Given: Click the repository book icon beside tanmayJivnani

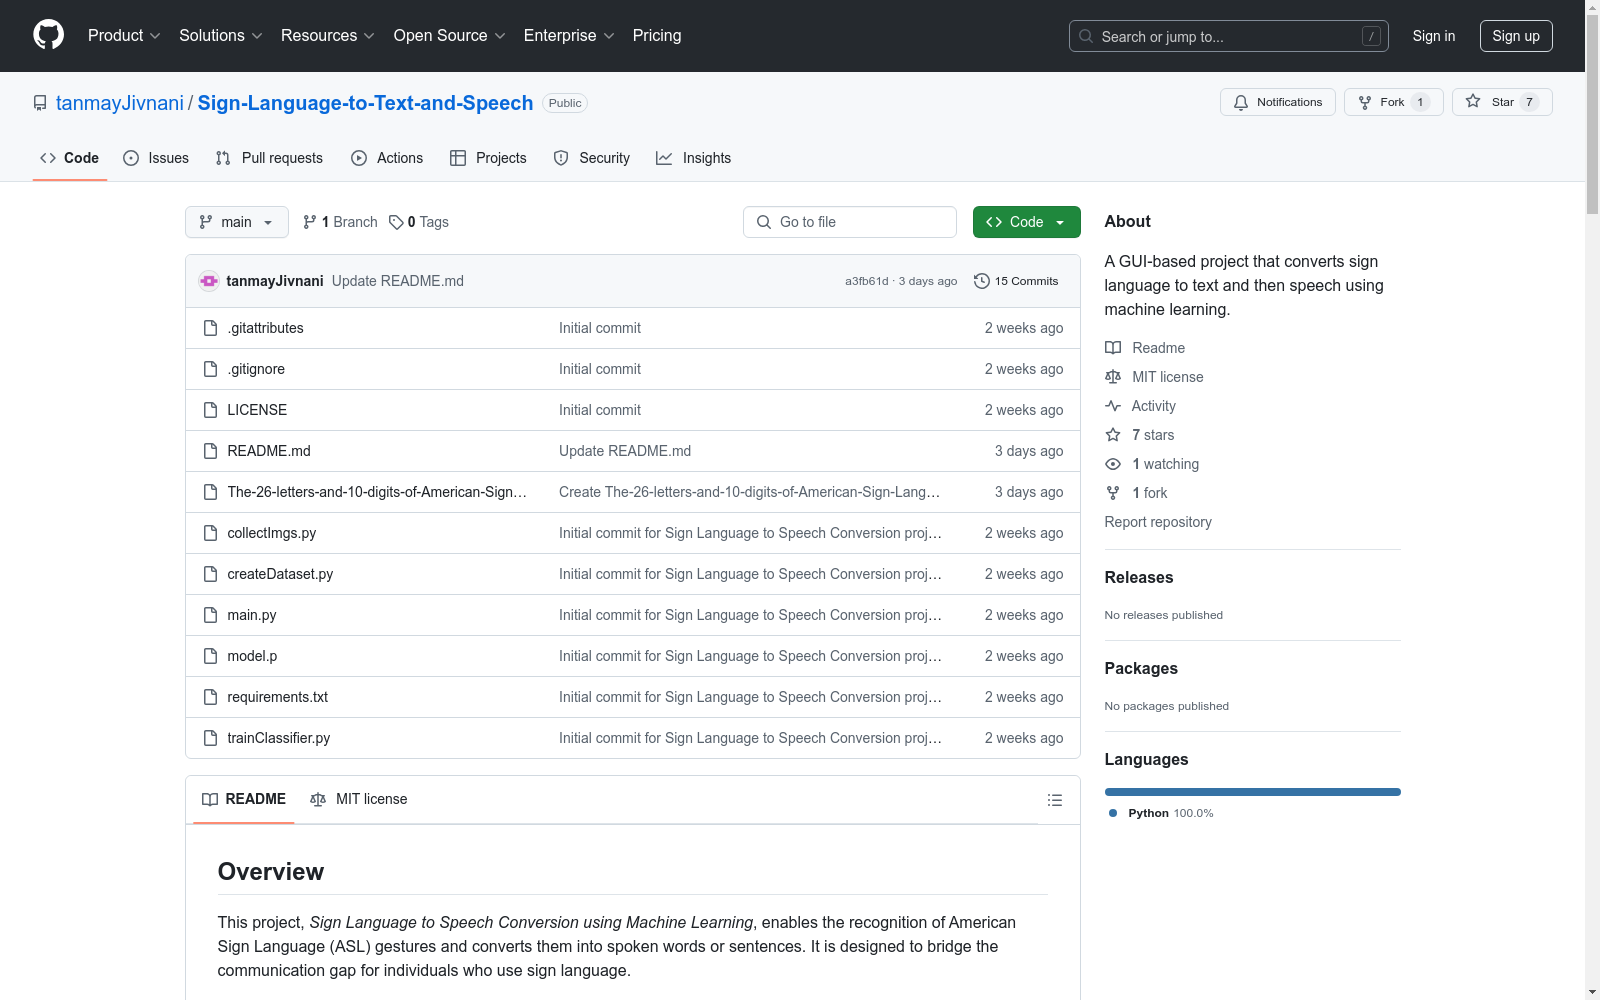Looking at the screenshot, I should point(40,103).
